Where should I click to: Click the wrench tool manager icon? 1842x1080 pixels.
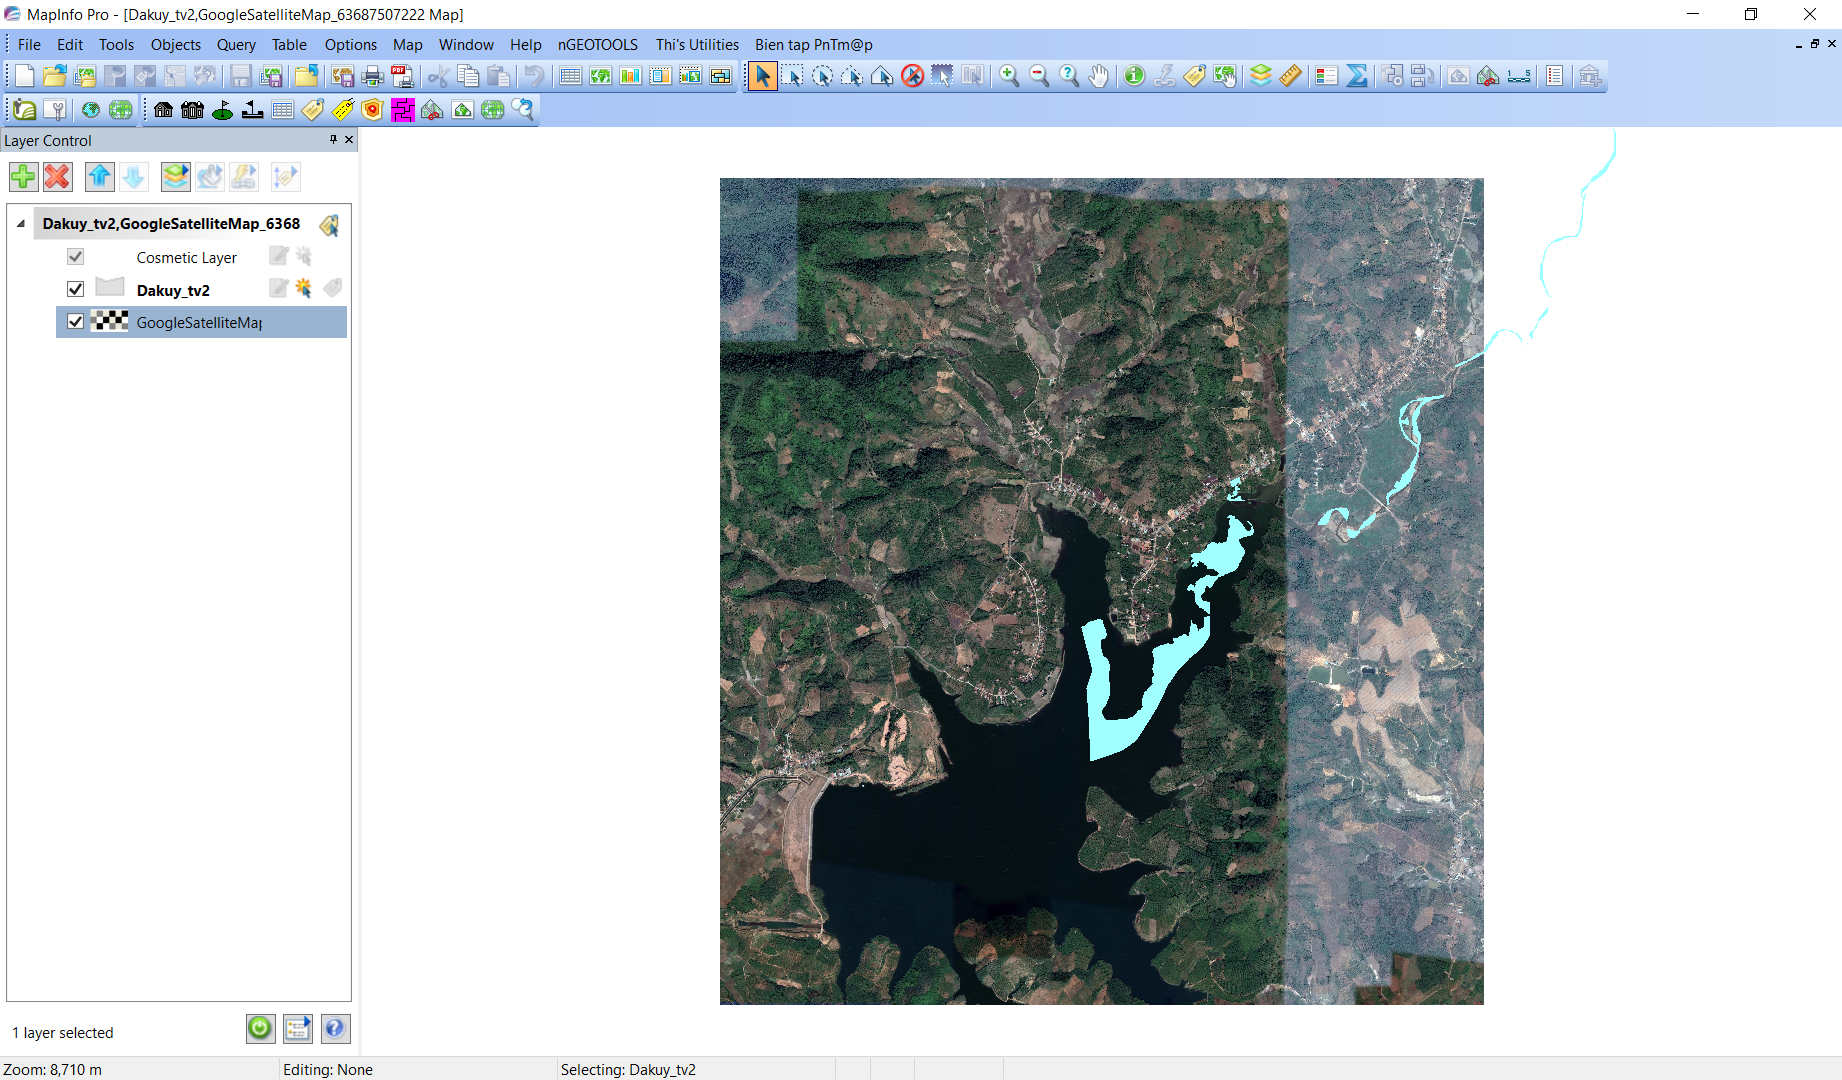pyautogui.click(x=55, y=110)
